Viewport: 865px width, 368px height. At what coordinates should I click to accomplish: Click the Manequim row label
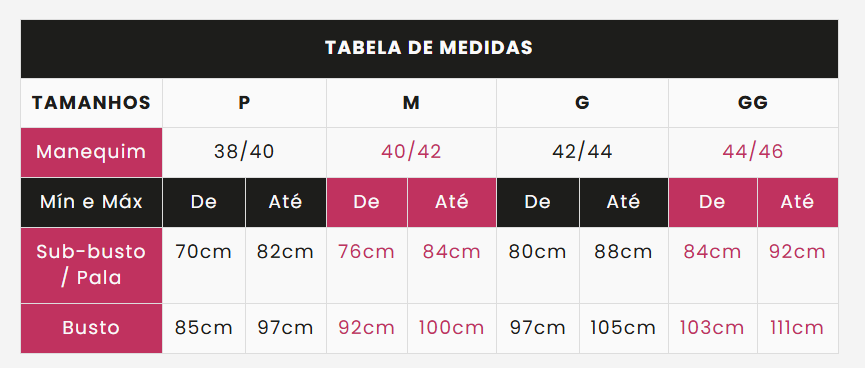point(92,152)
